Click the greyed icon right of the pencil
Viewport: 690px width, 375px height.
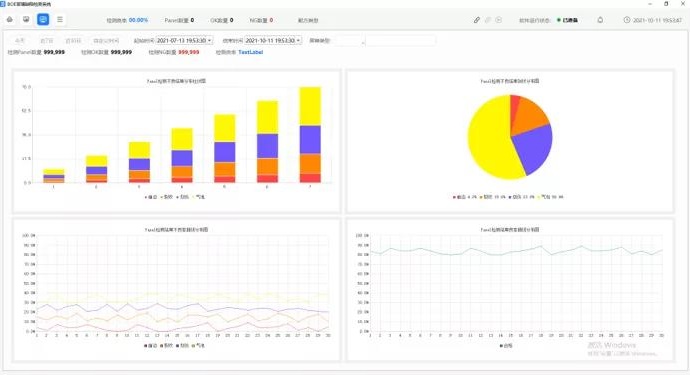488,20
